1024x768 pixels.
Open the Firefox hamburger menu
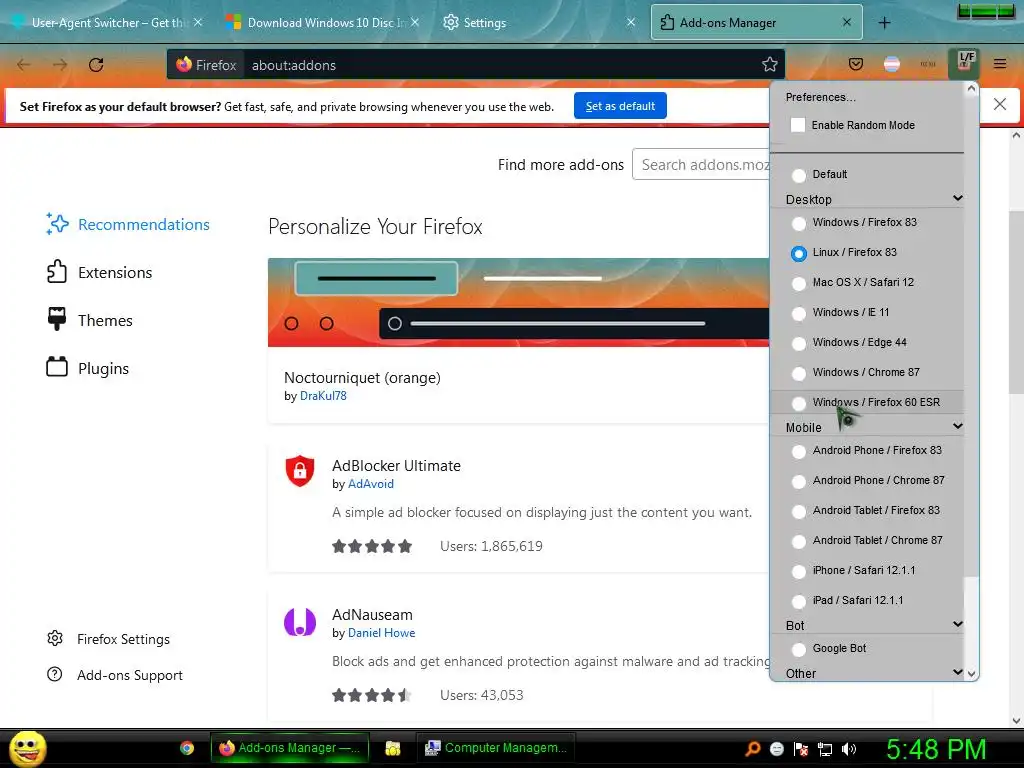point(1000,64)
